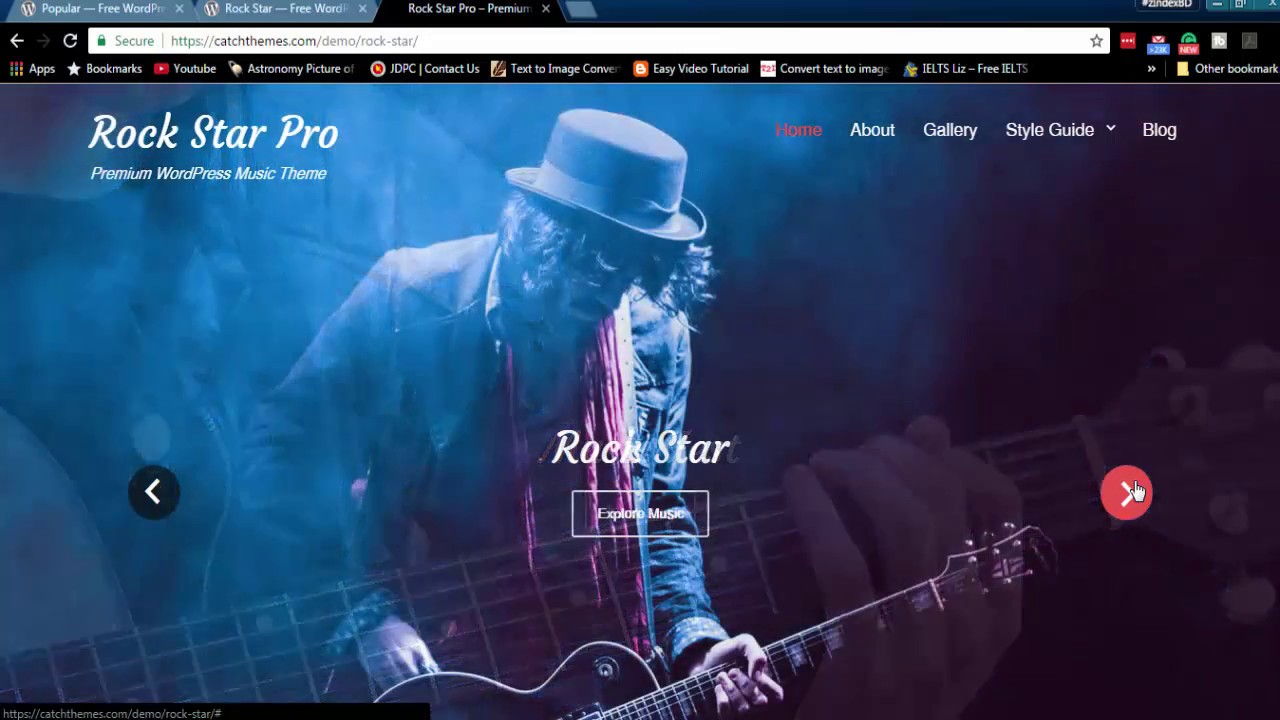Viewport: 1280px width, 720px height.
Task: Expand the Style Guide submenu chevron
Action: (x=1111, y=129)
